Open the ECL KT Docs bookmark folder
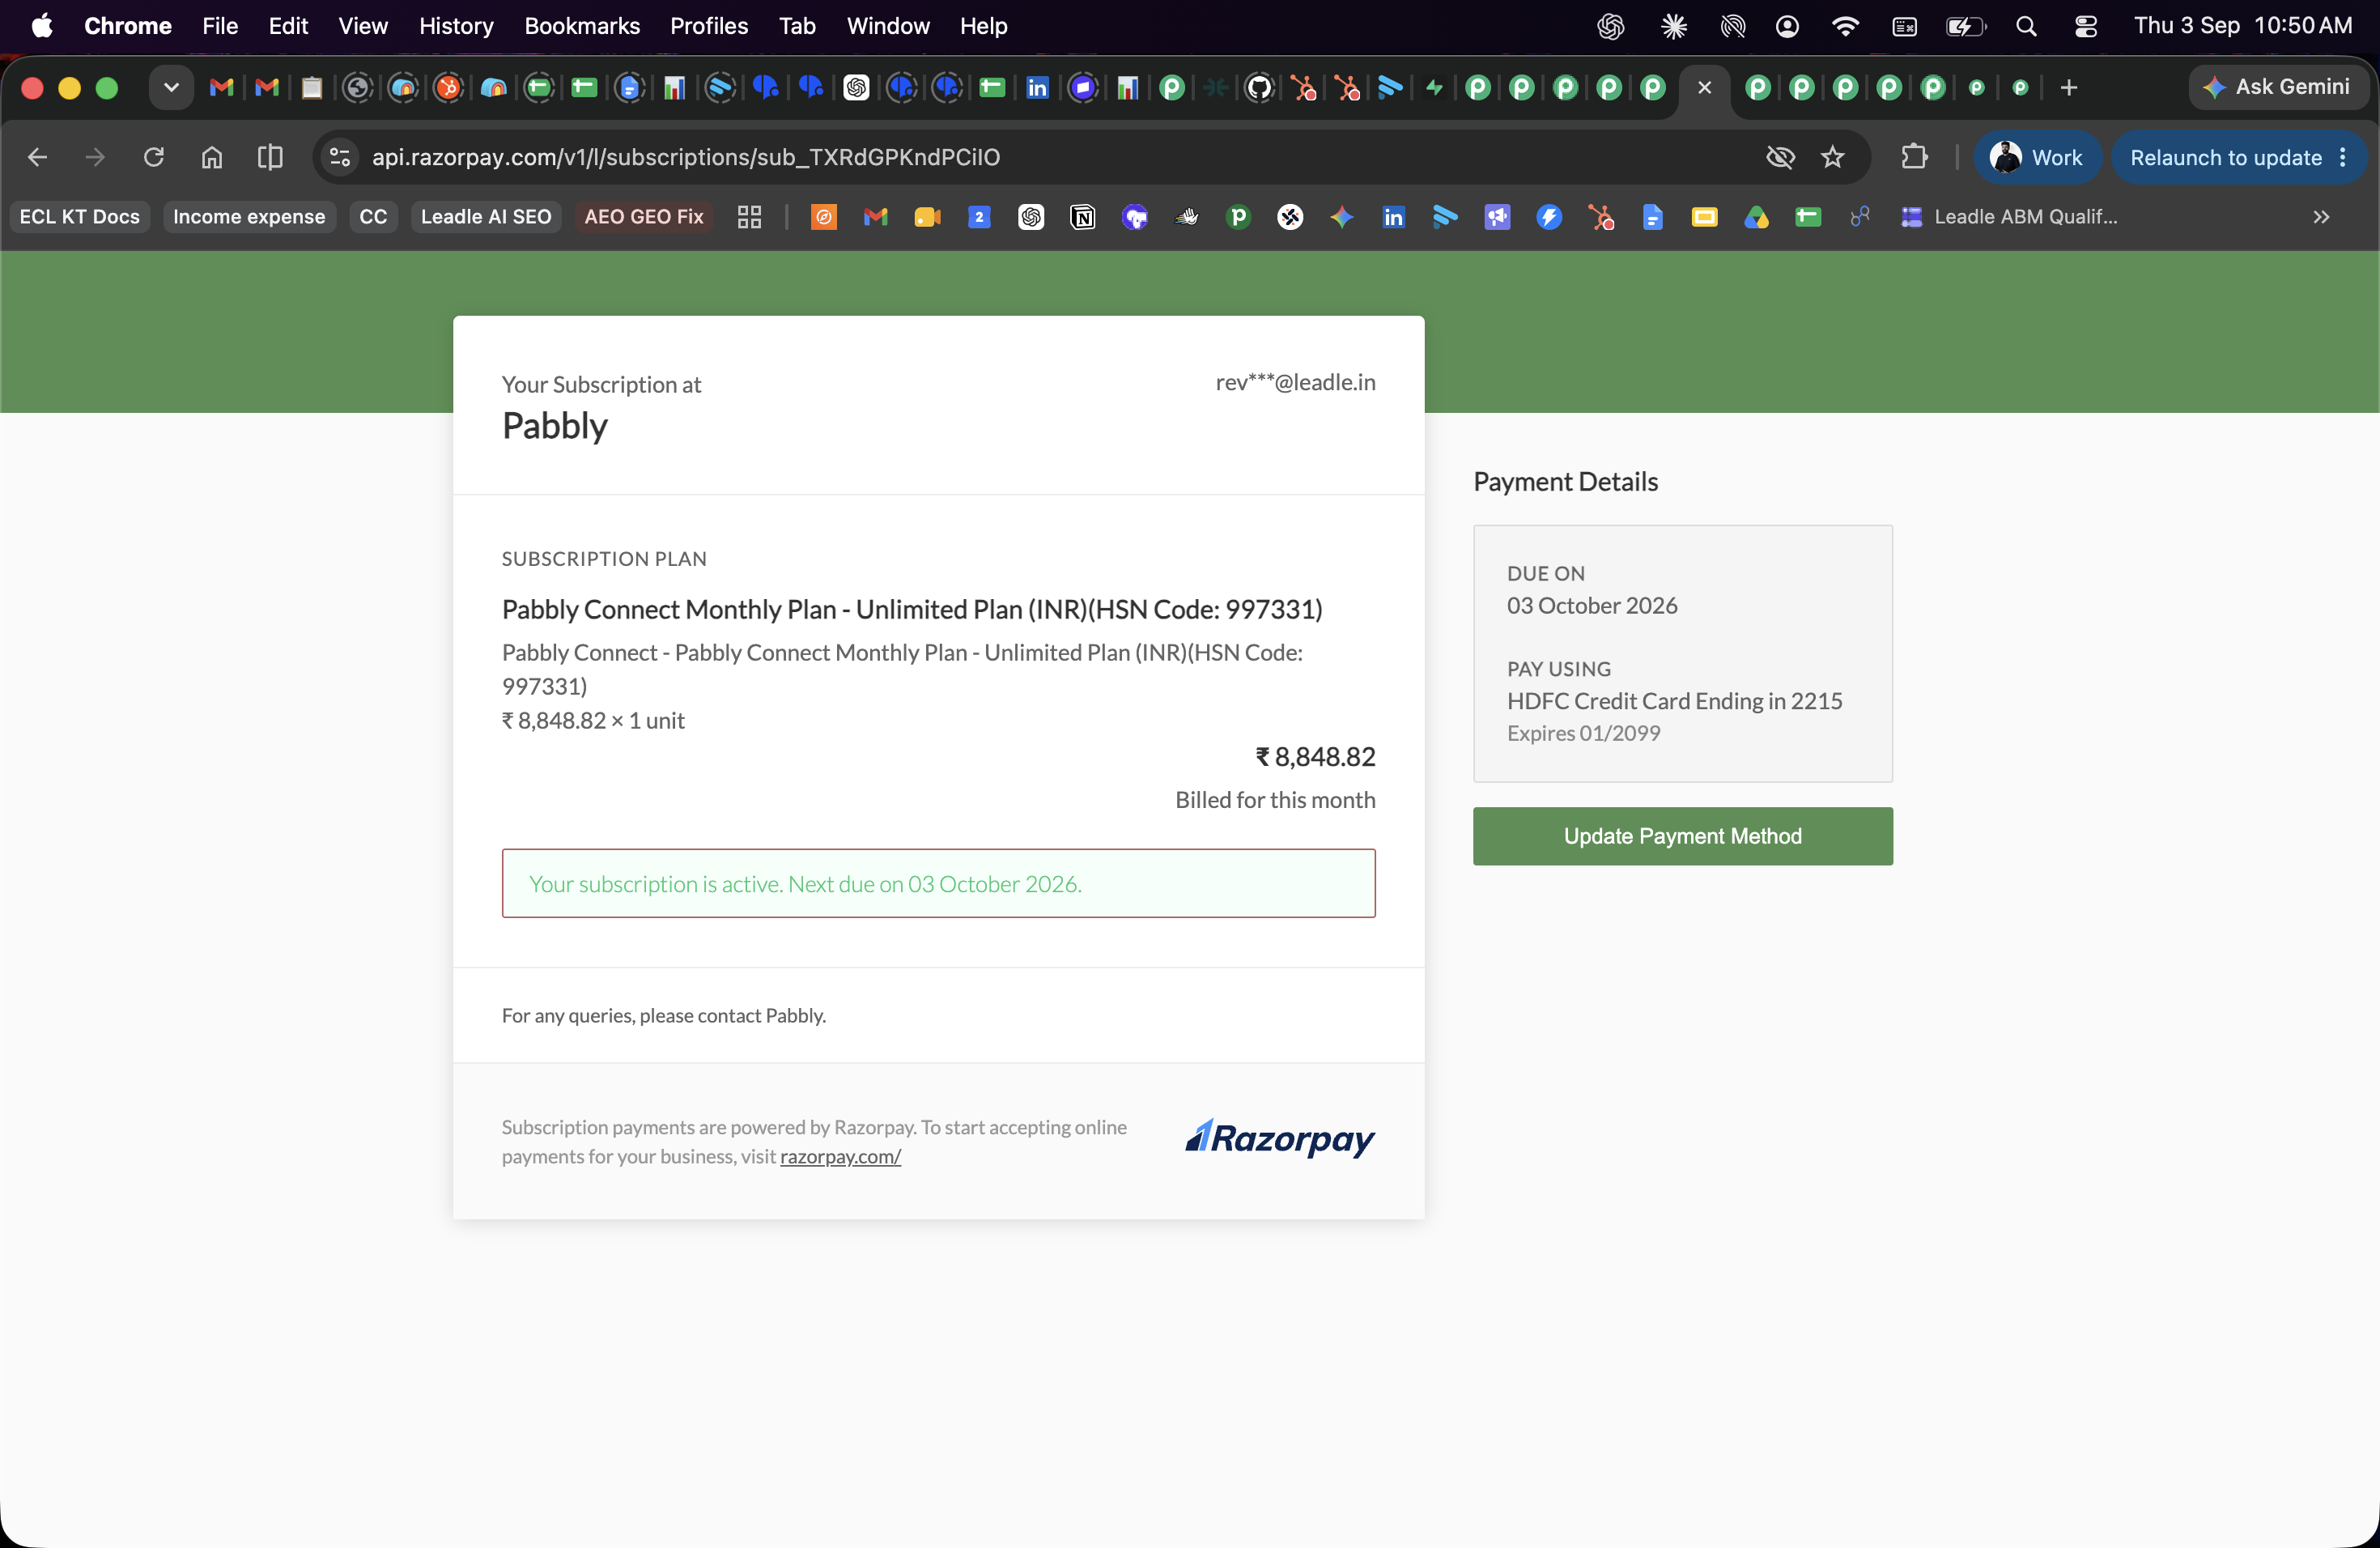 [80, 217]
